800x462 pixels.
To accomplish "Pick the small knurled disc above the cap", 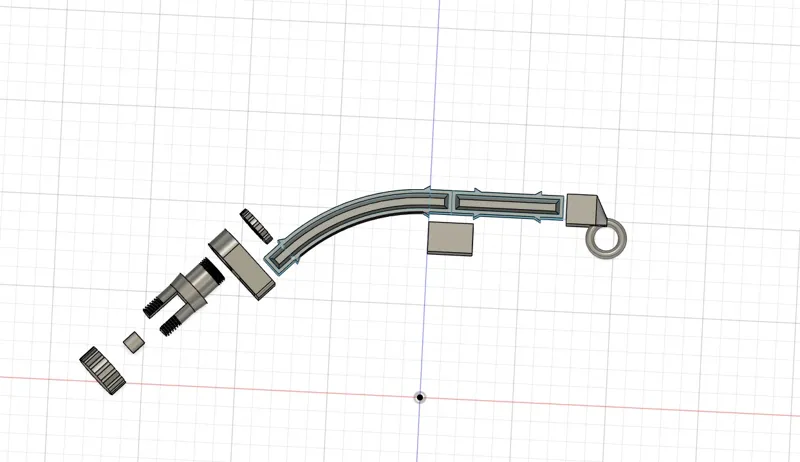I will [x=256, y=226].
